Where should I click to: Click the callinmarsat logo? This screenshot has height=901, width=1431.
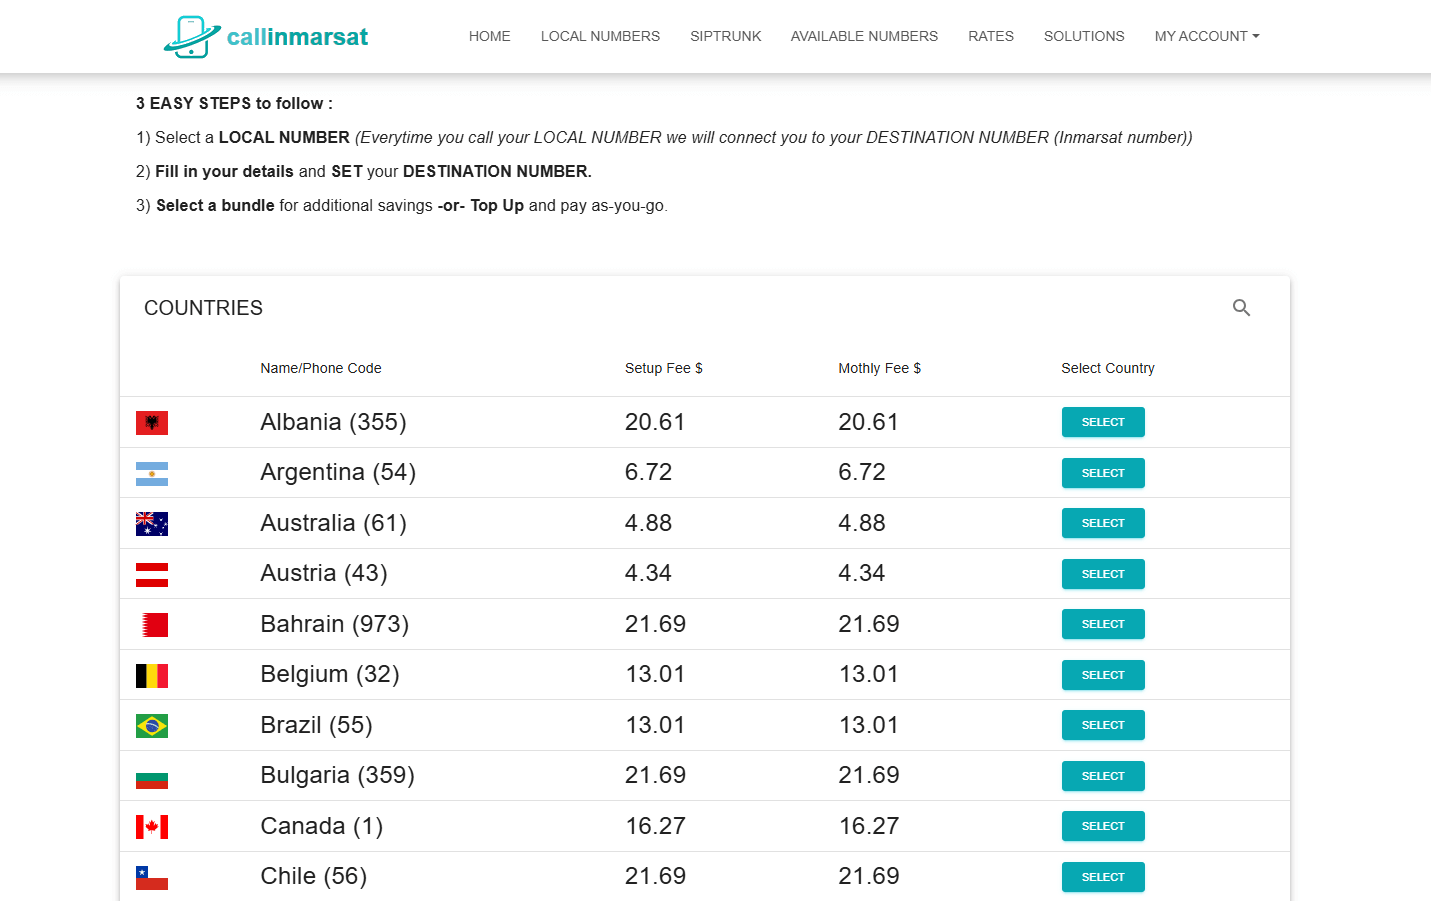266,37
